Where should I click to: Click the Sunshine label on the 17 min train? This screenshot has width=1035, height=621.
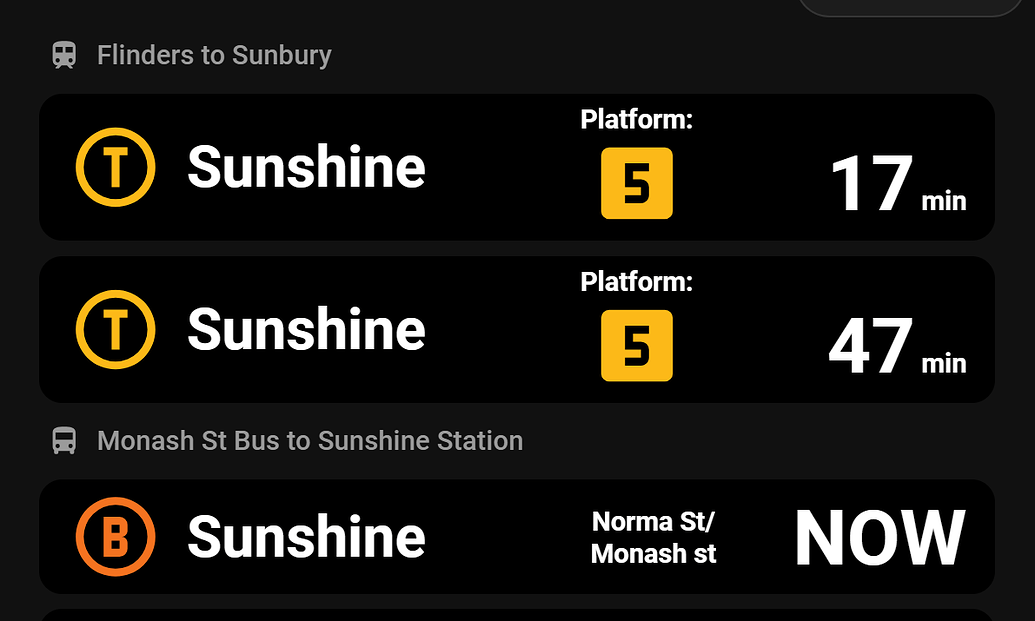[306, 167]
